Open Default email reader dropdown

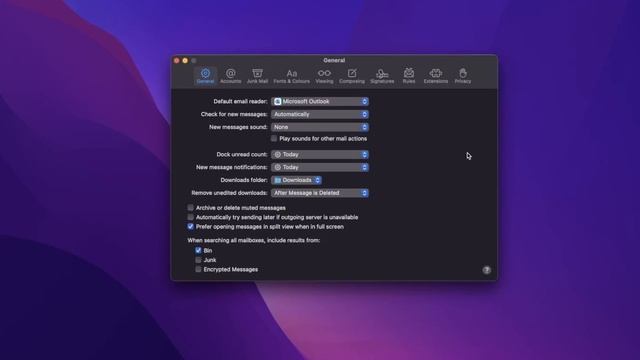320,101
